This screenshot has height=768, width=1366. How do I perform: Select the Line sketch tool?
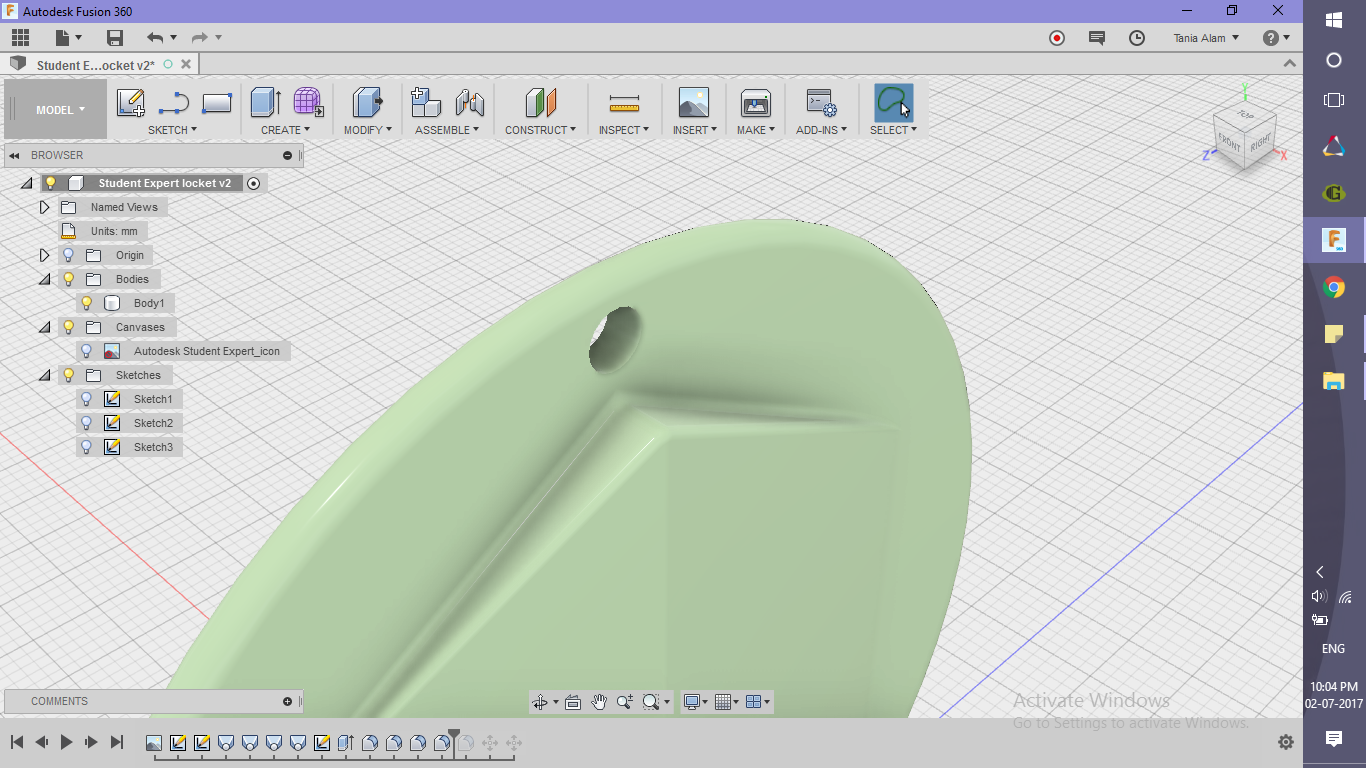coord(174,103)
